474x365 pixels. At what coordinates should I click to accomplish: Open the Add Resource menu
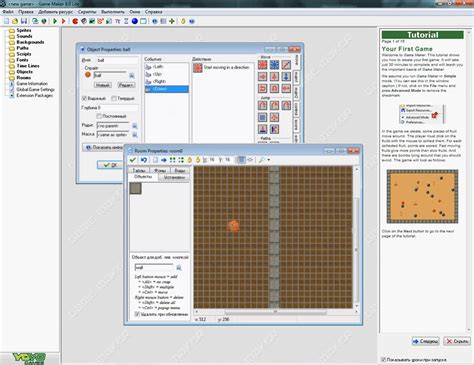[x=55, y=12]
